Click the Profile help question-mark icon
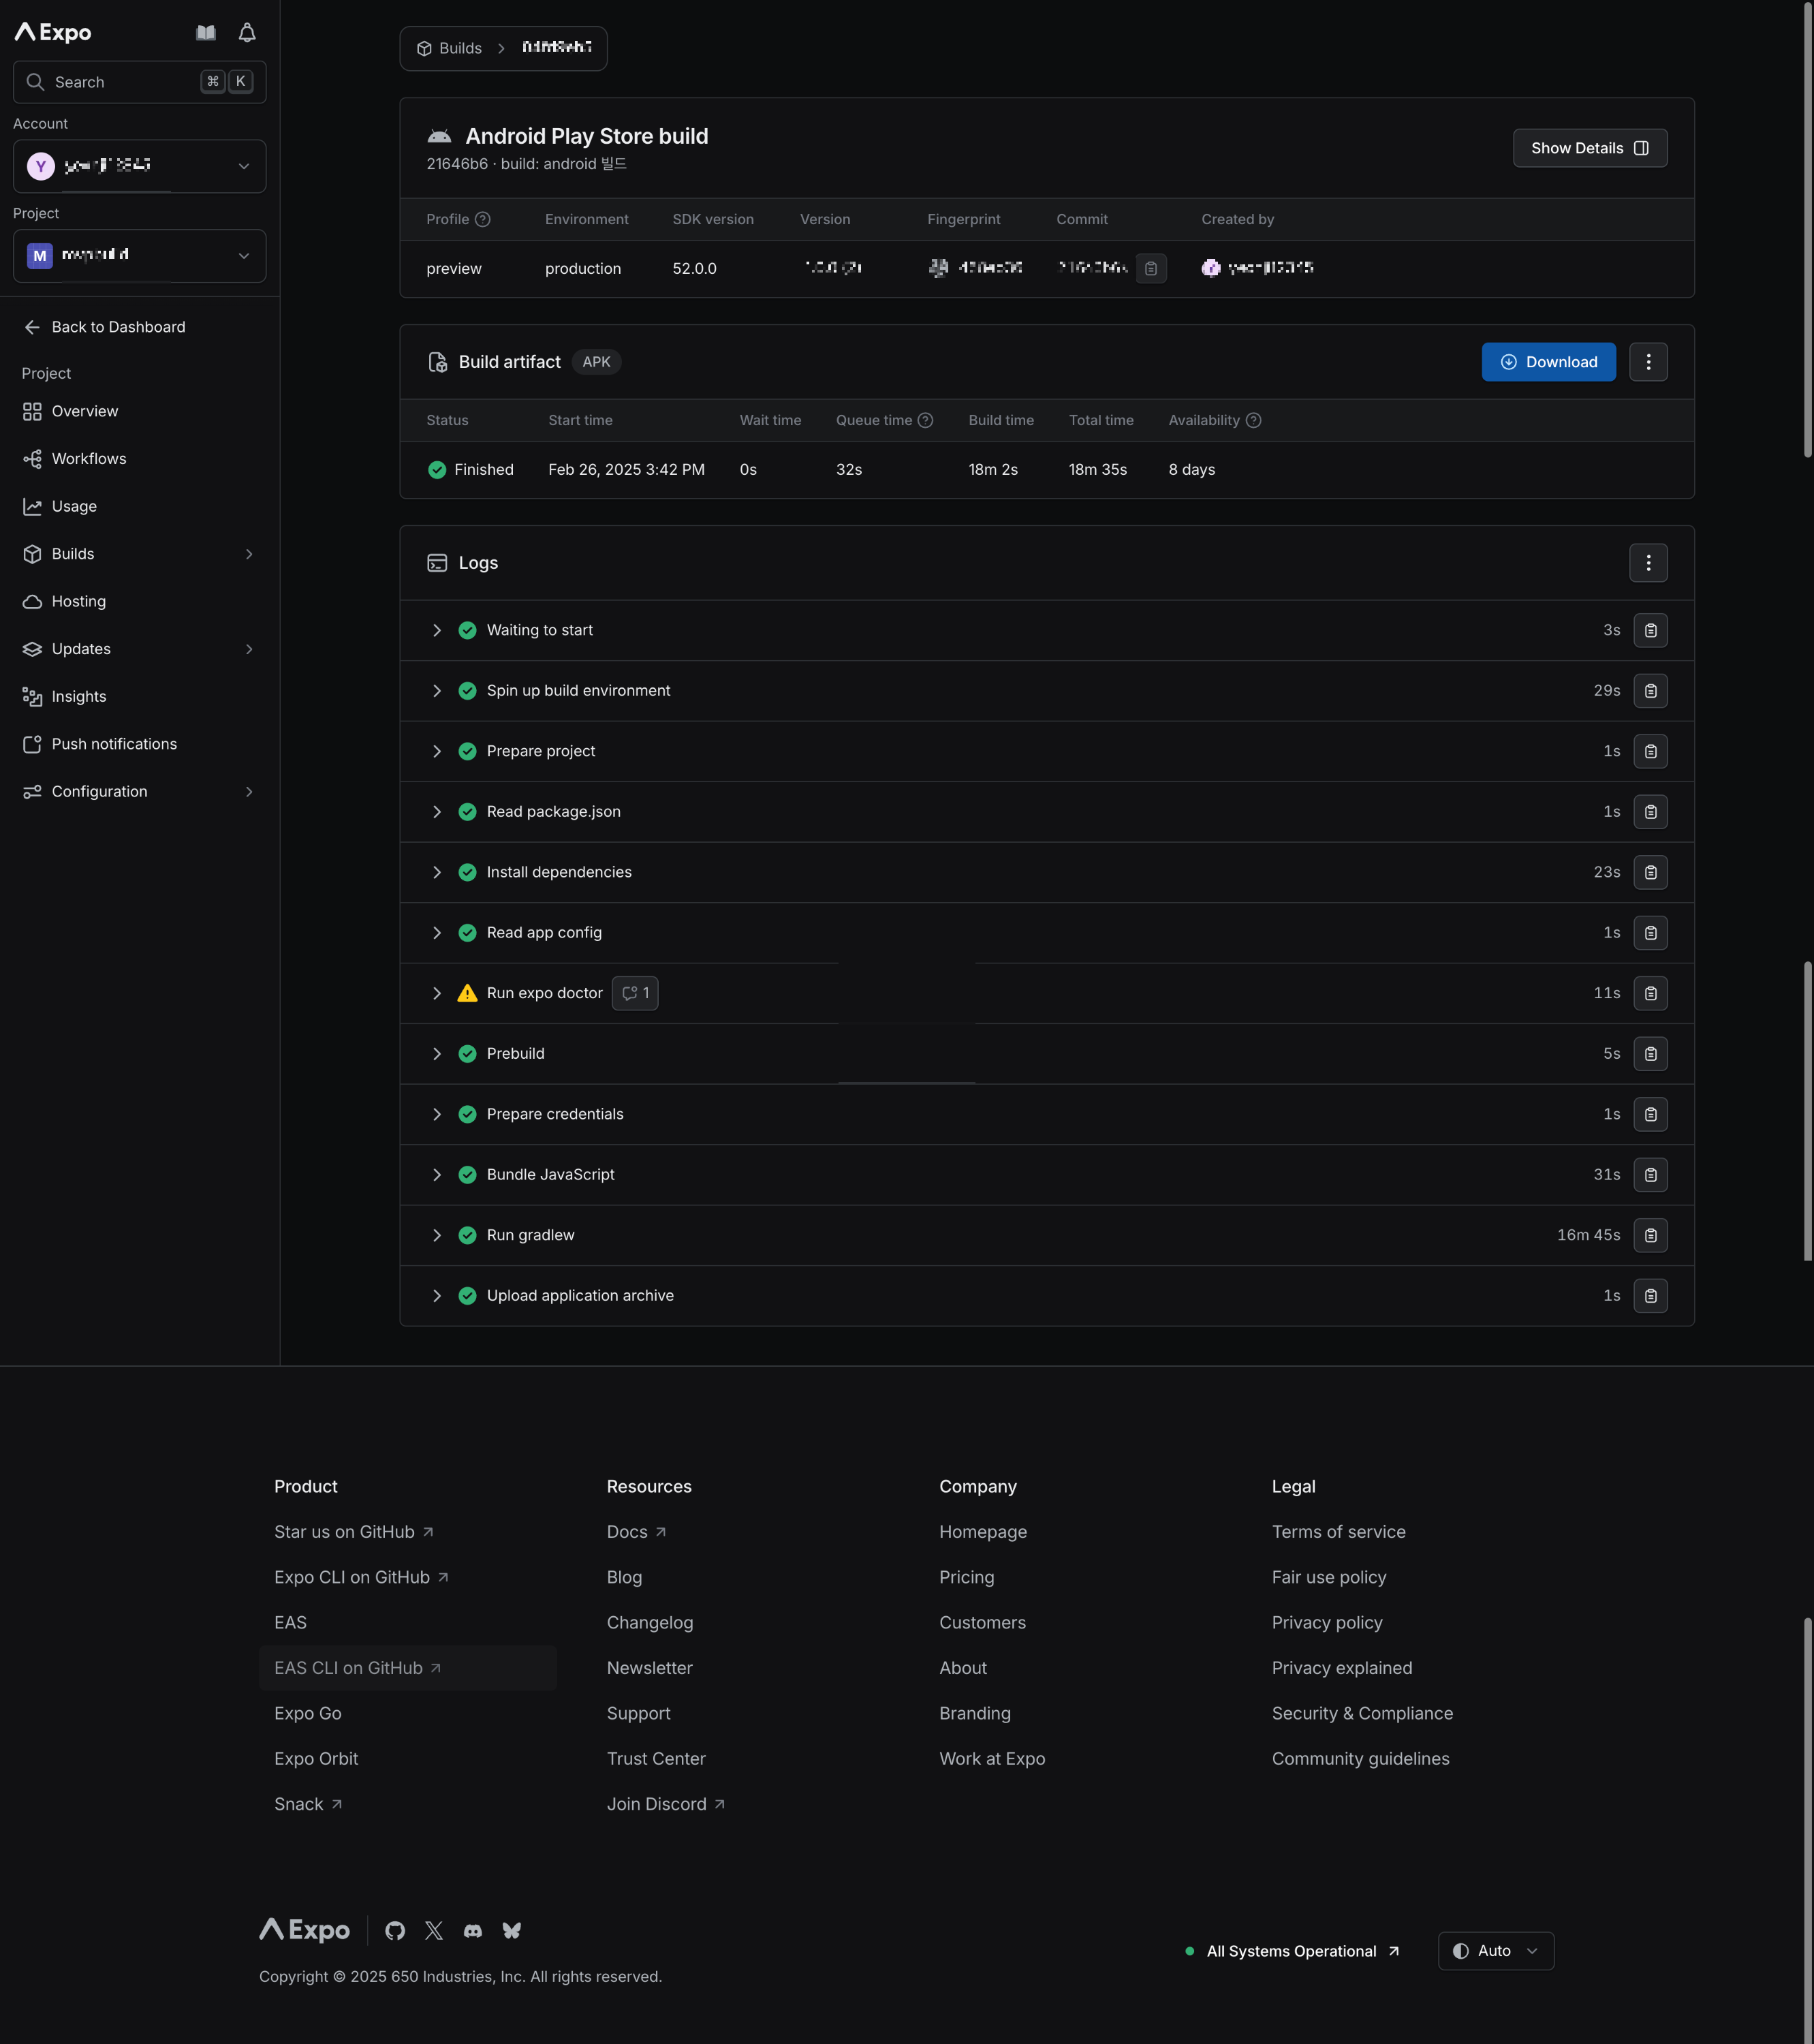The width and height of the screenshot is (1814, 2044). tap(482, 219)
